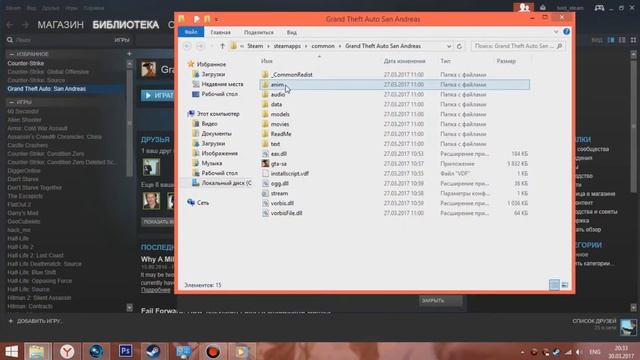Image resolution: width=640 pixels, height=360 pixels.
Task: Open Yandex browser from taskbar
Action: (x=67, y=351)
